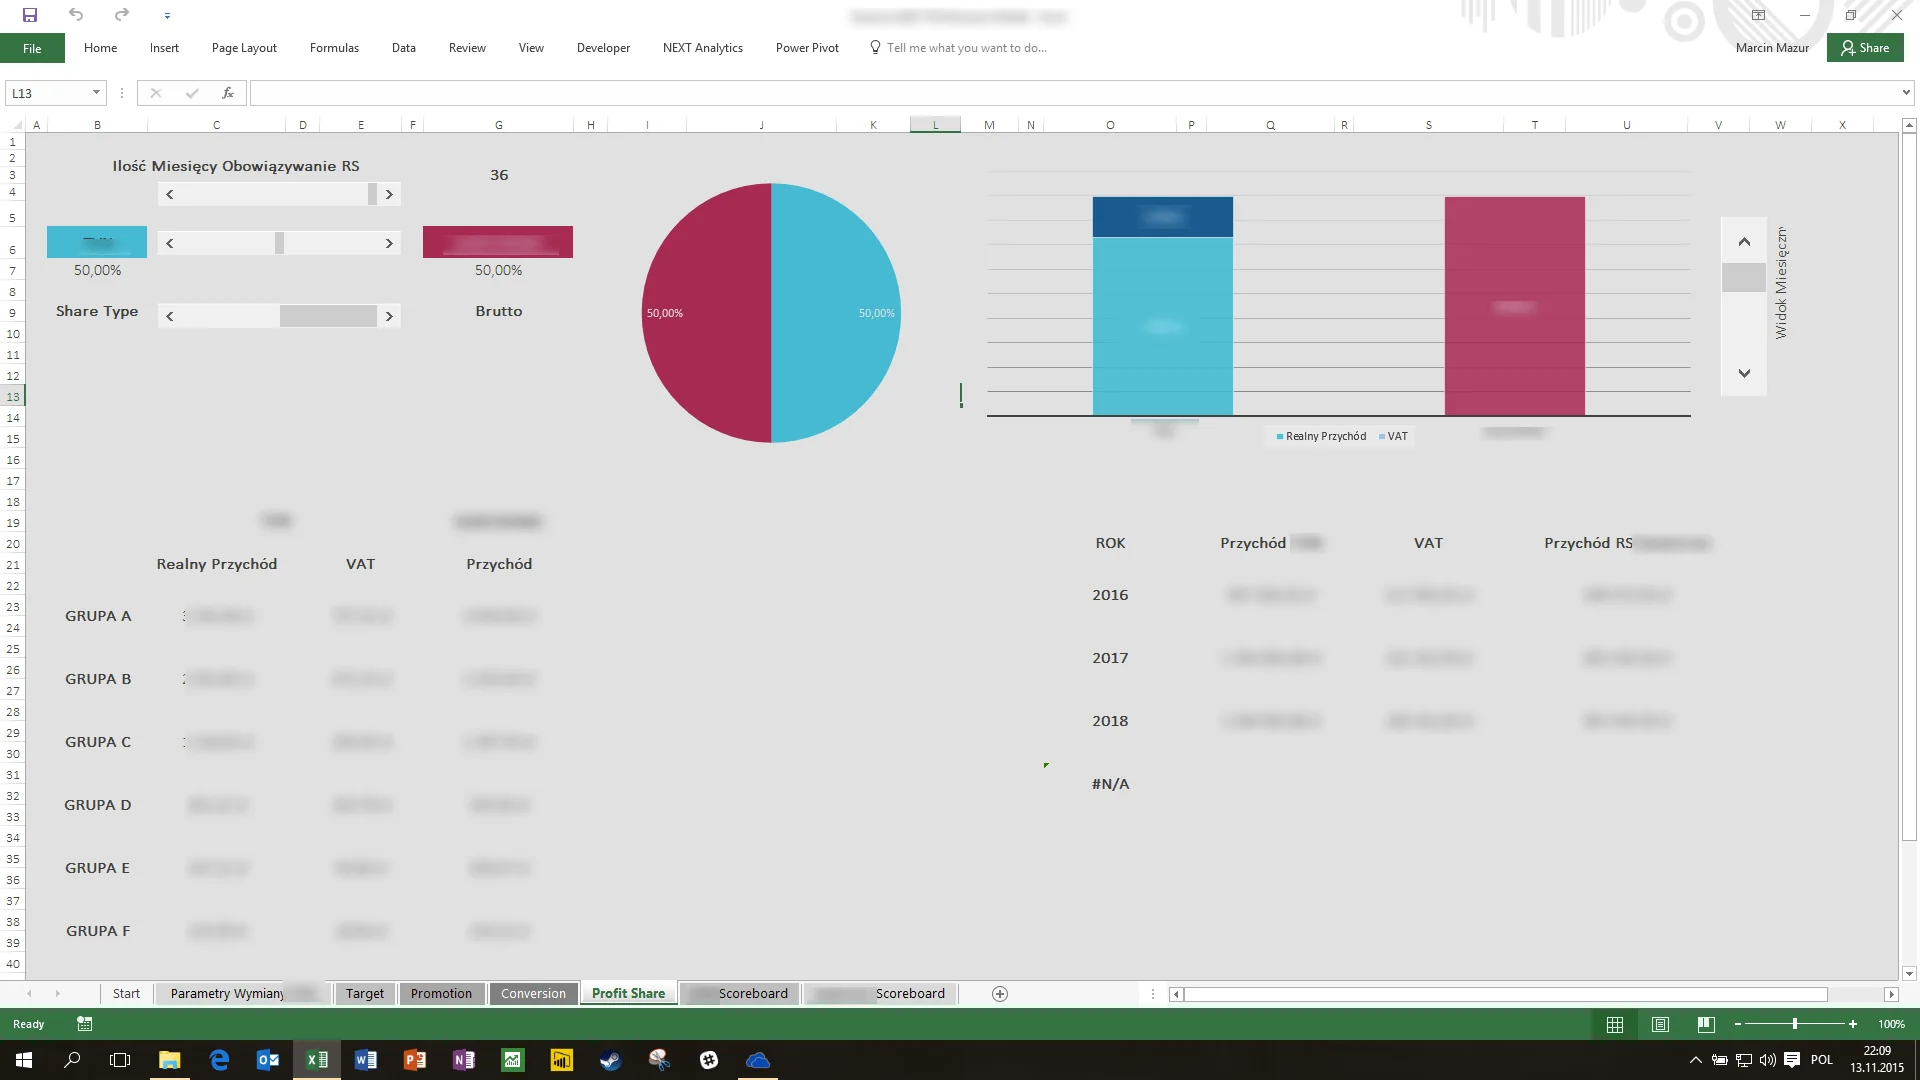This screenshot has width=1920, height=1080.
Task: Click the percentage split scrollbar thumb
Action: [280, 243]
